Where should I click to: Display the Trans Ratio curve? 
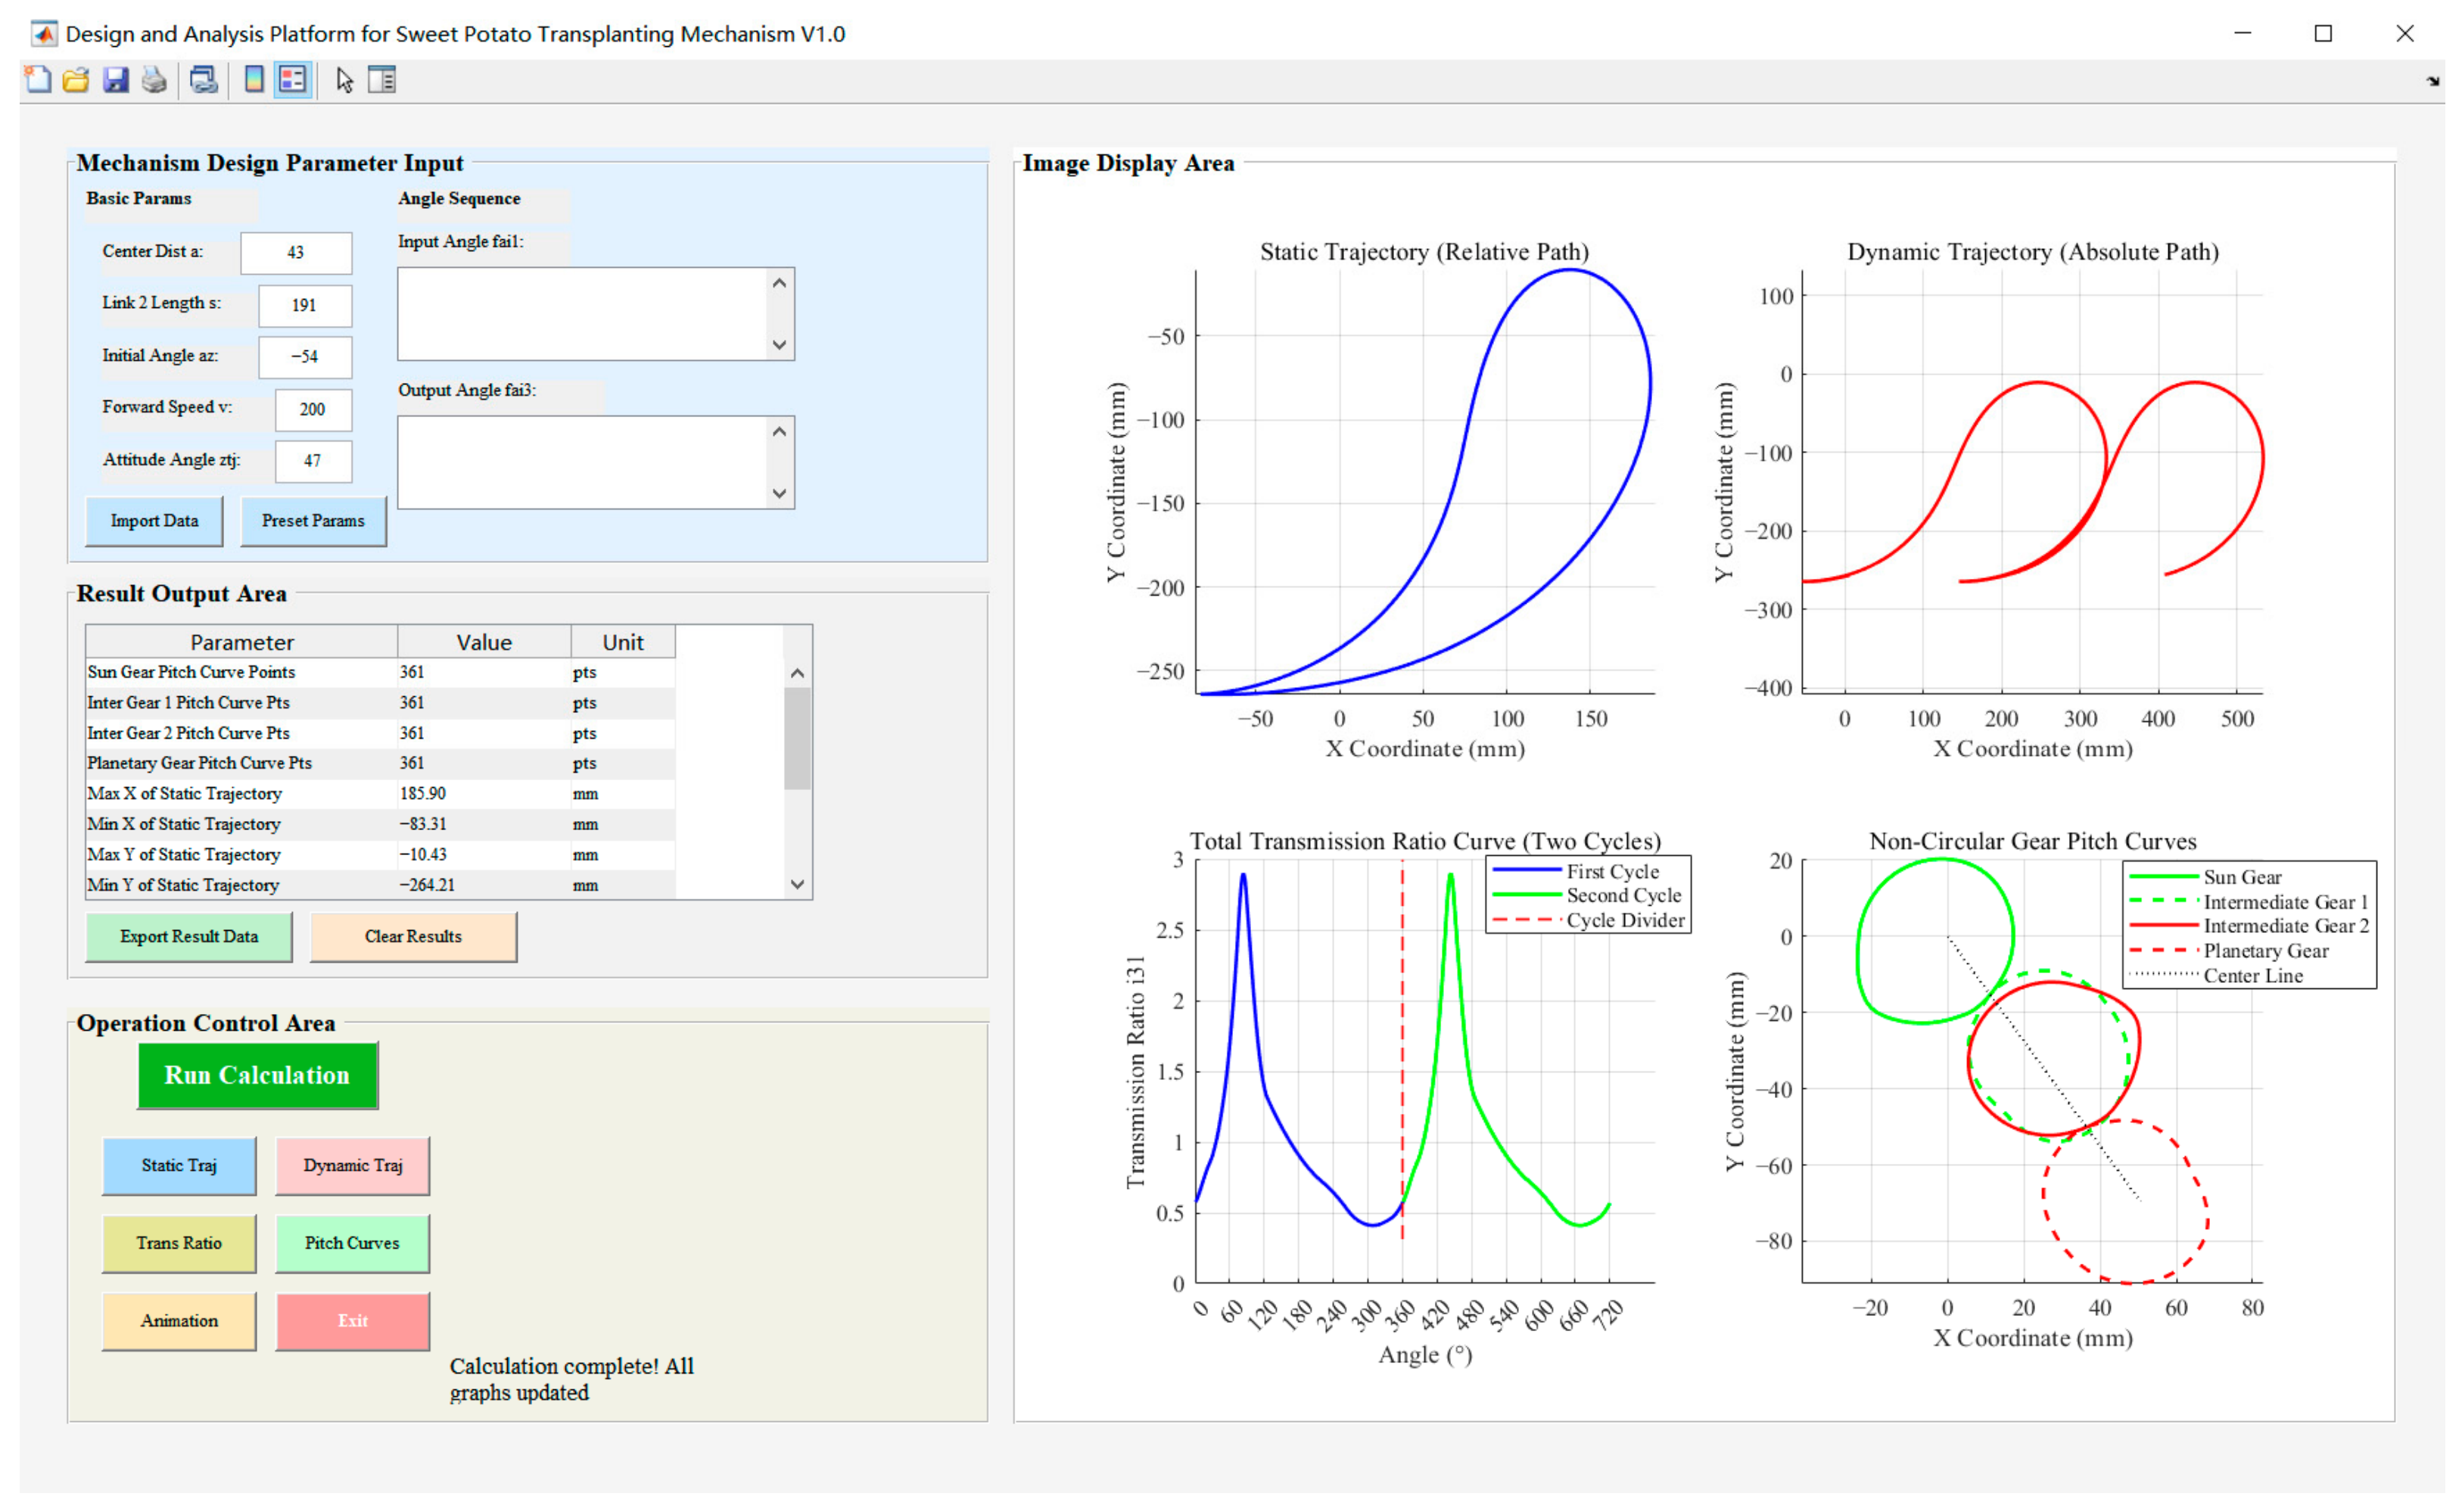[179, 1243]
